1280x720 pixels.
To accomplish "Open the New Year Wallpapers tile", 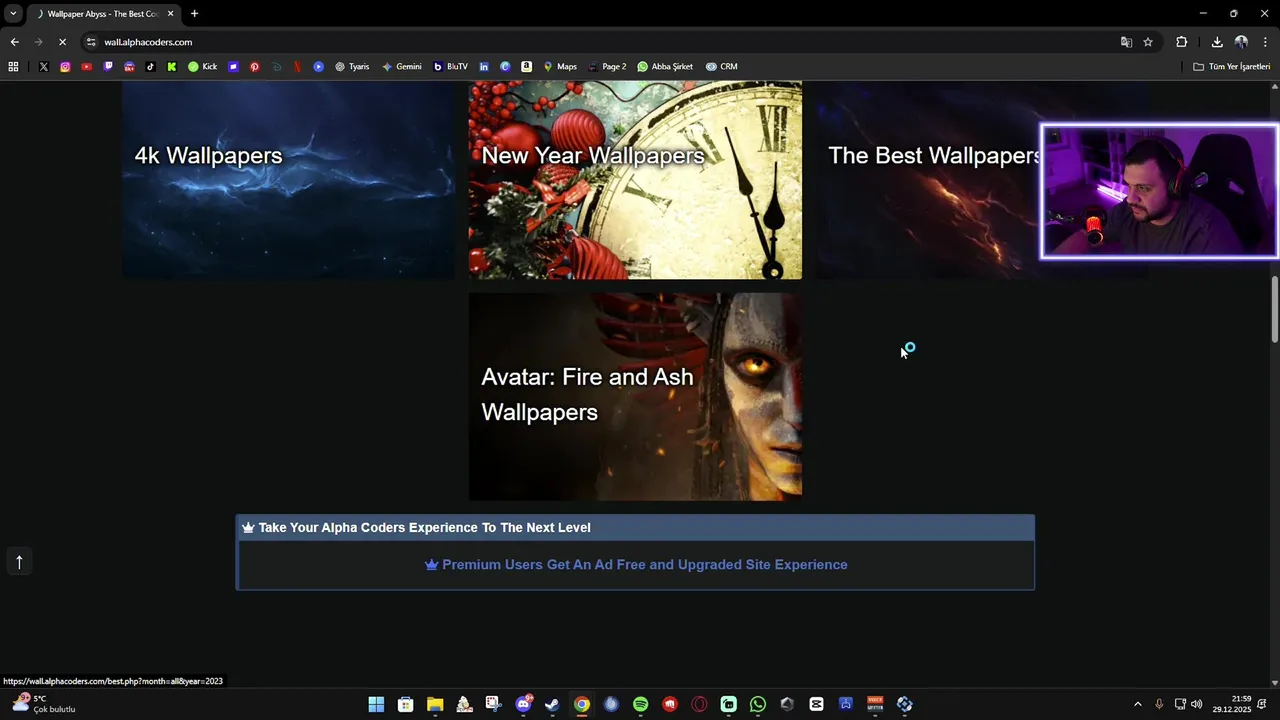I will pos(635,180).
